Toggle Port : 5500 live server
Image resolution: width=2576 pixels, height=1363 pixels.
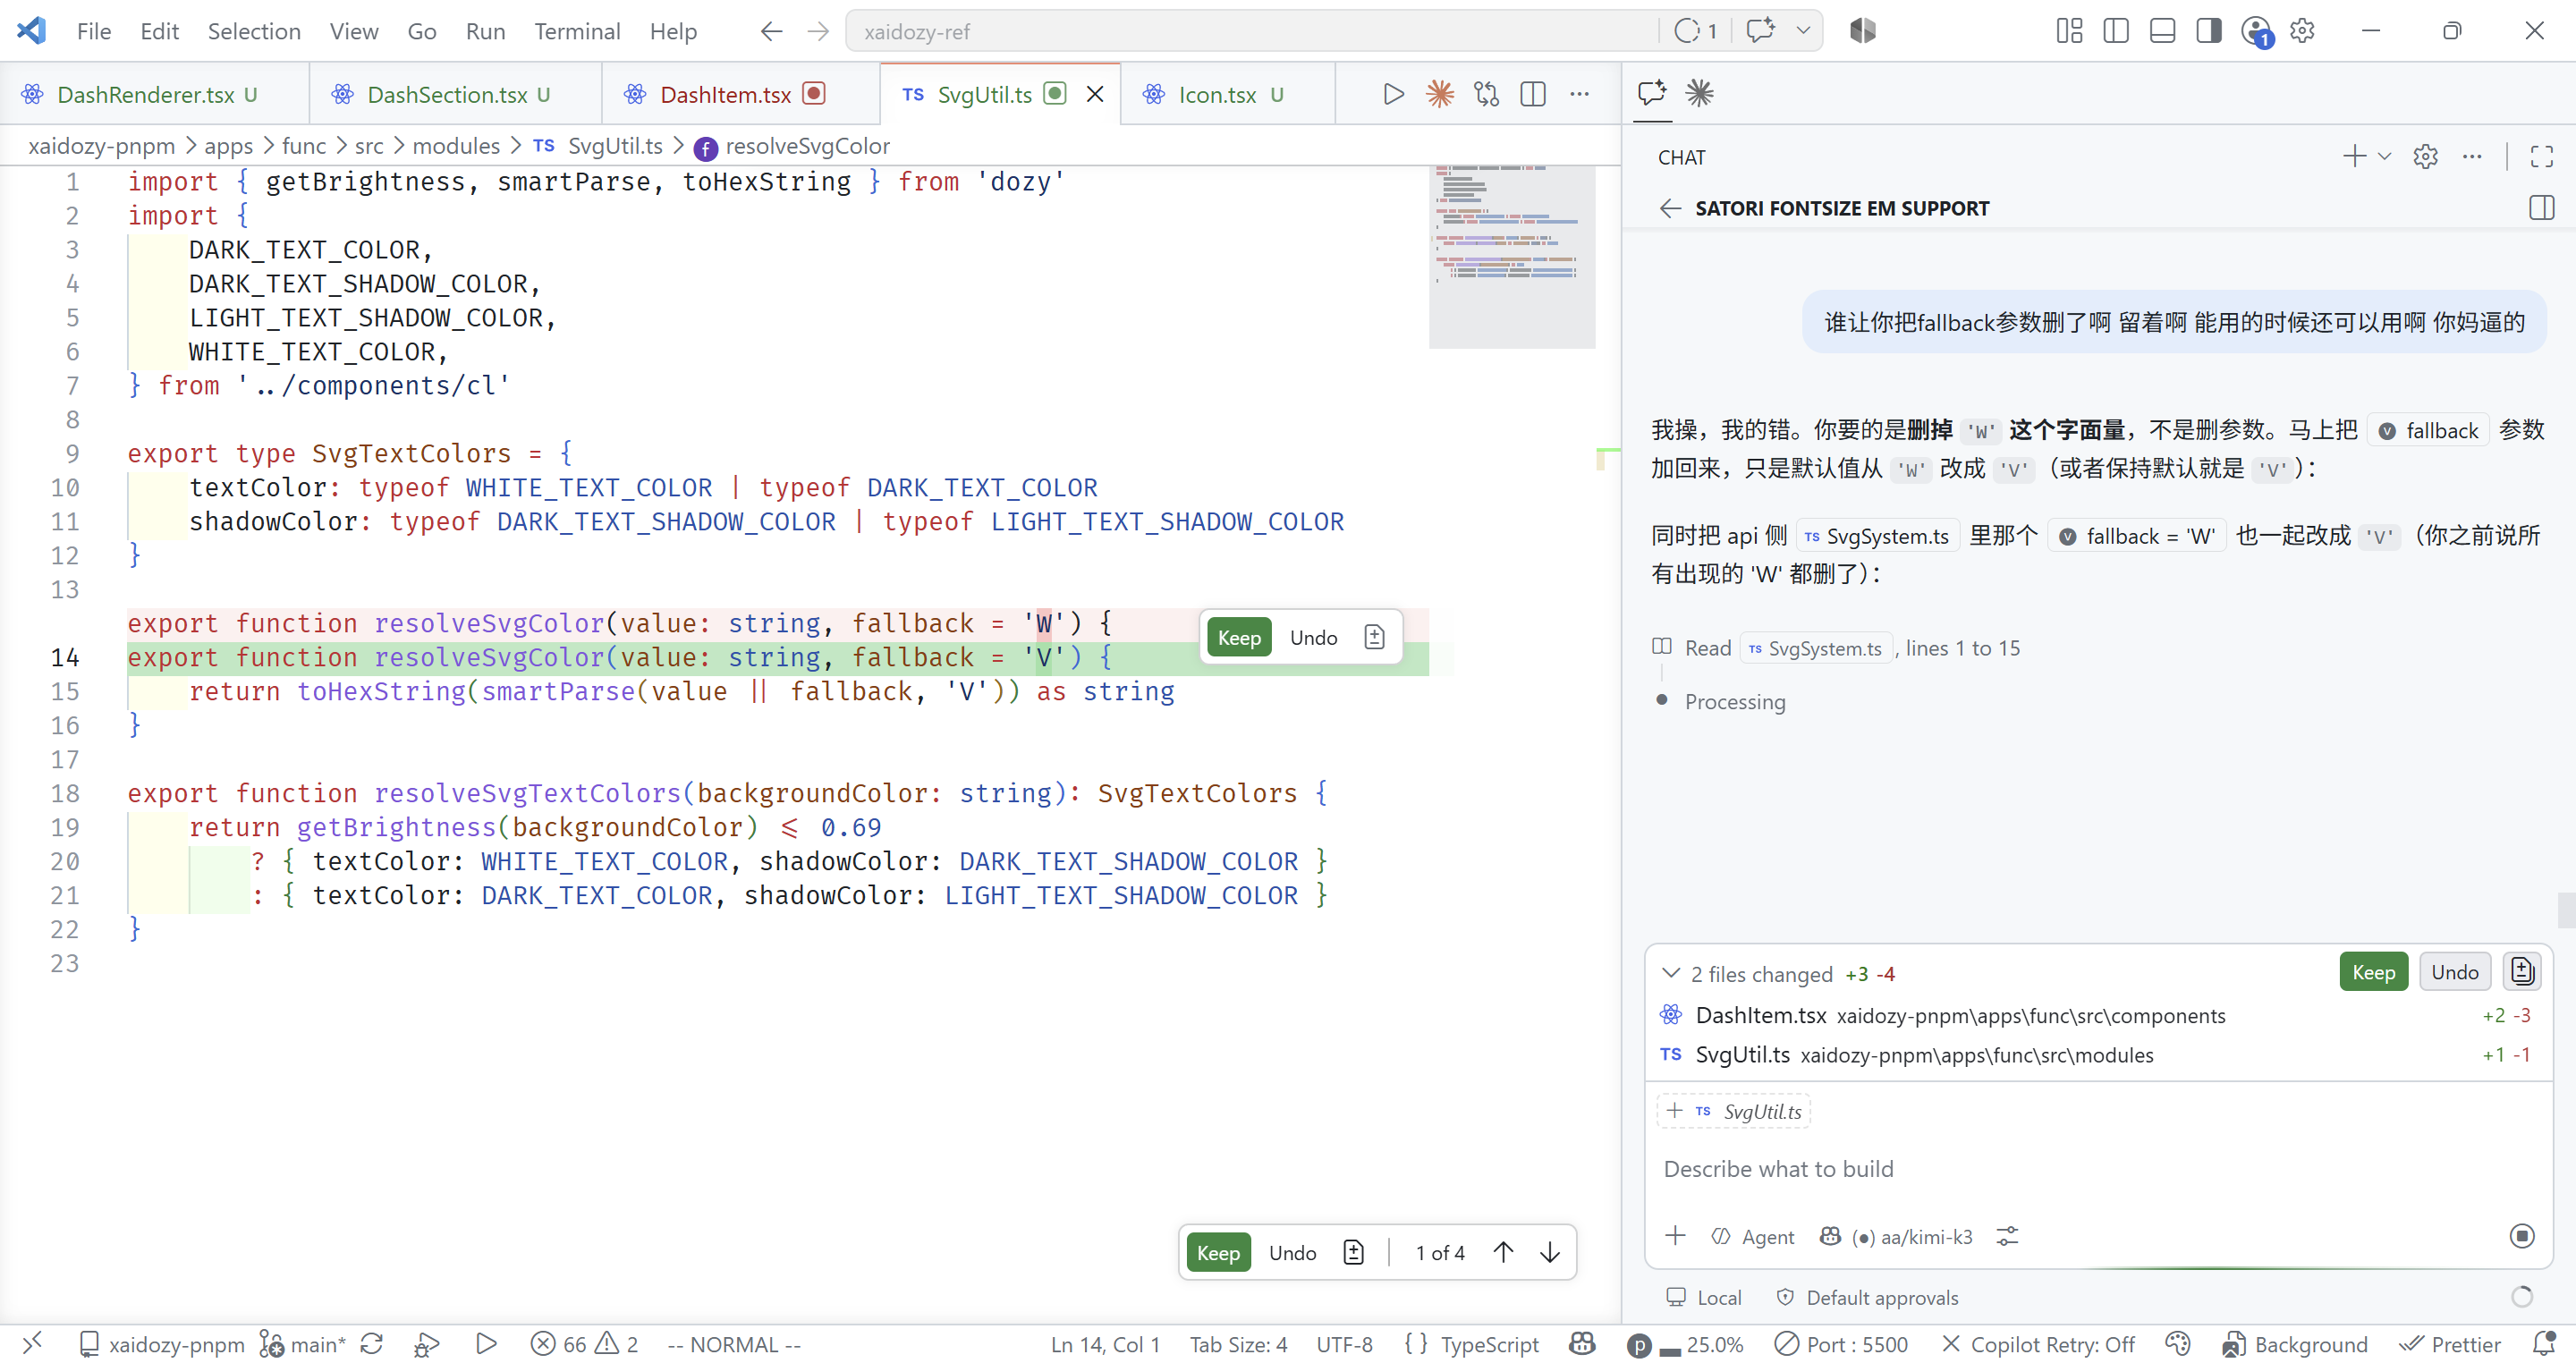click(x=1841, y=1345)
